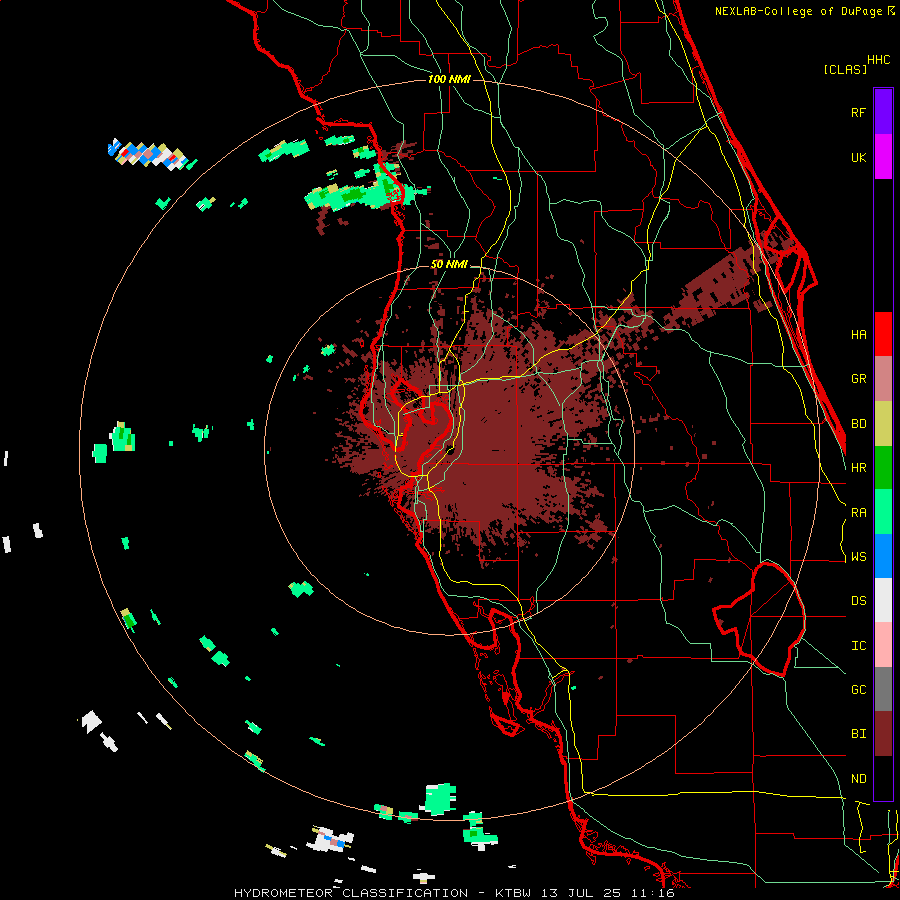Click the IC light pink legend color
The height and width of the screenshot is (900, 900).
[883, 645]
